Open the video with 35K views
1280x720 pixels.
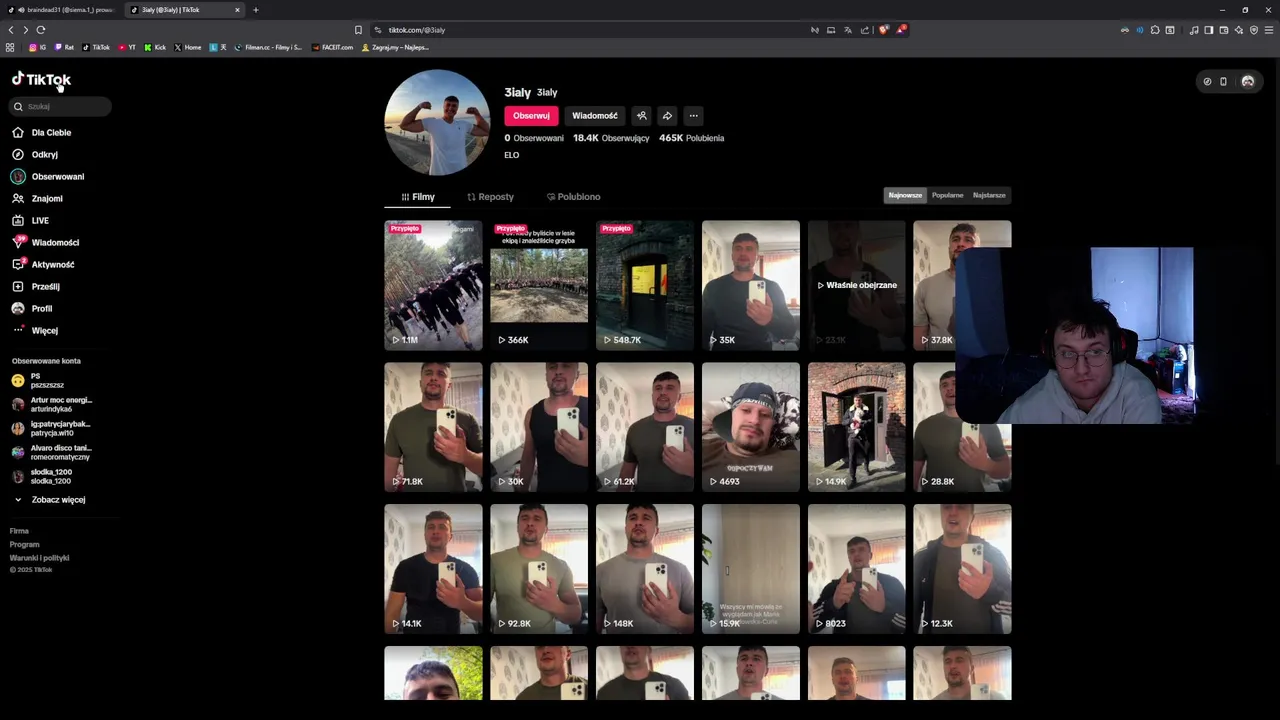(751, 285)
